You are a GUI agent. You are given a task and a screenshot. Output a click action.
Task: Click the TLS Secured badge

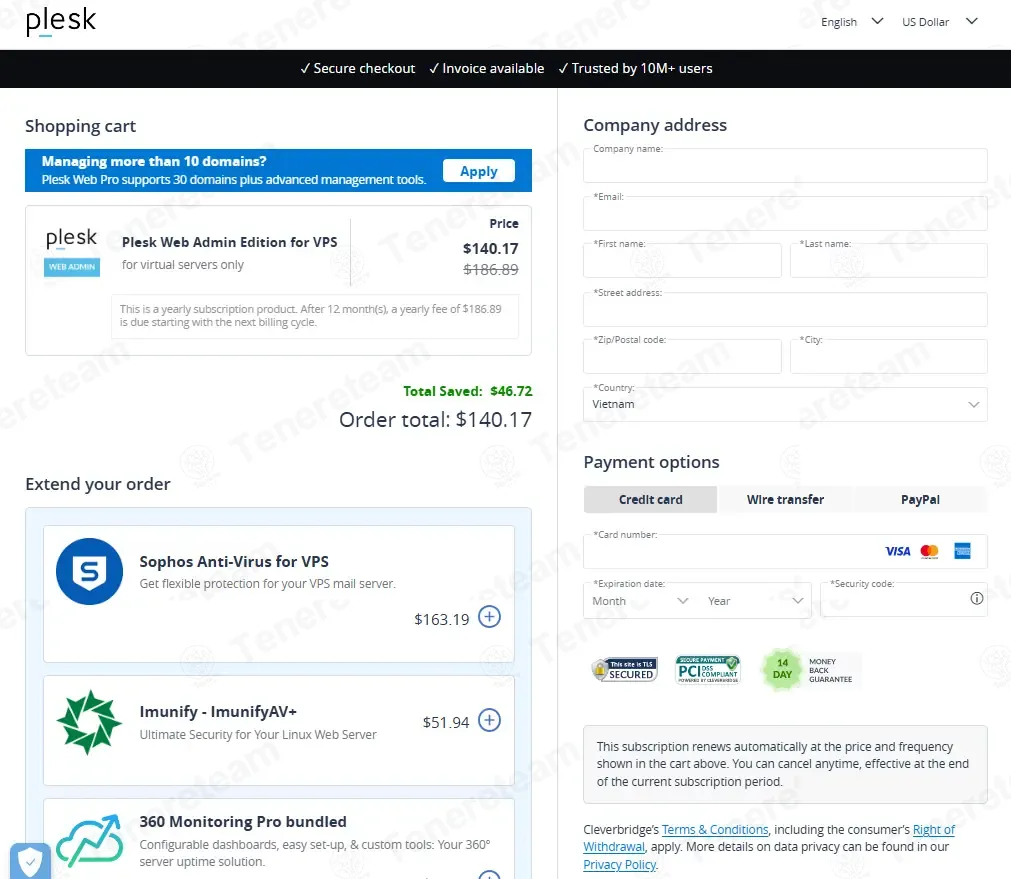tap(625, 670)
